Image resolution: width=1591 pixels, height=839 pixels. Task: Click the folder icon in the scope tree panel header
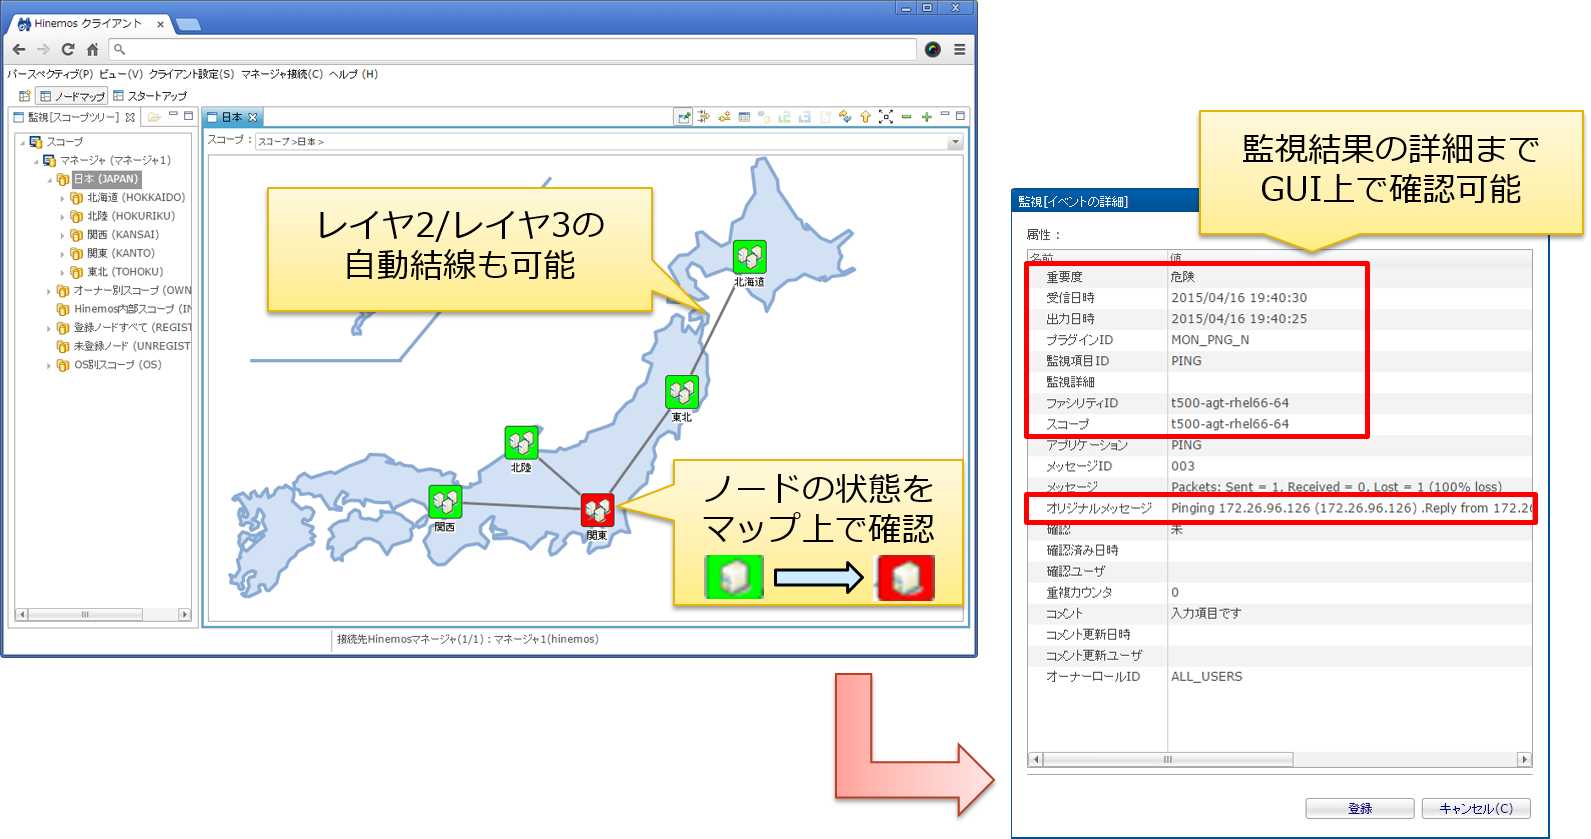[154, 117]
